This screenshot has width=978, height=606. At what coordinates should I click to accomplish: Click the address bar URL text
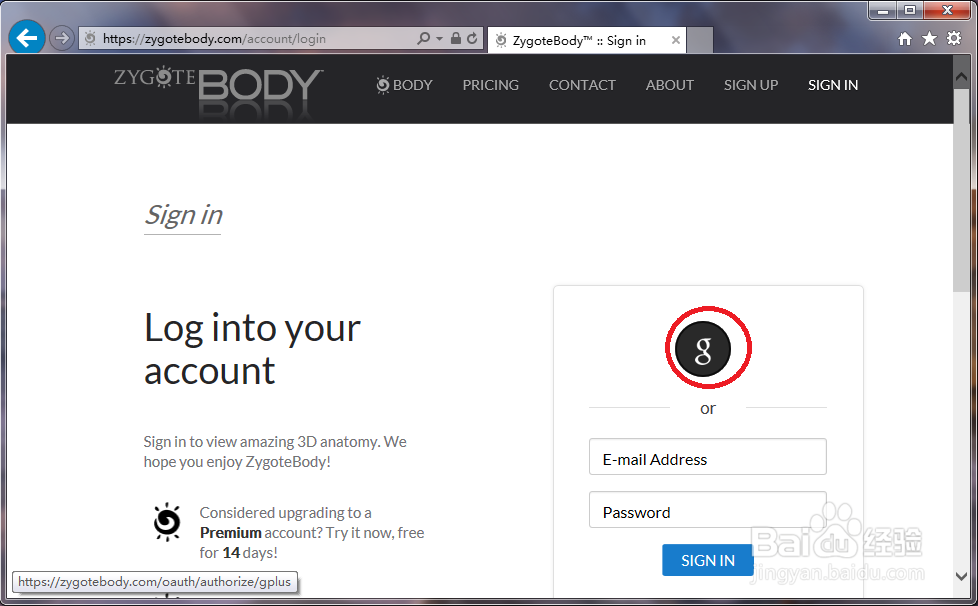214,39
